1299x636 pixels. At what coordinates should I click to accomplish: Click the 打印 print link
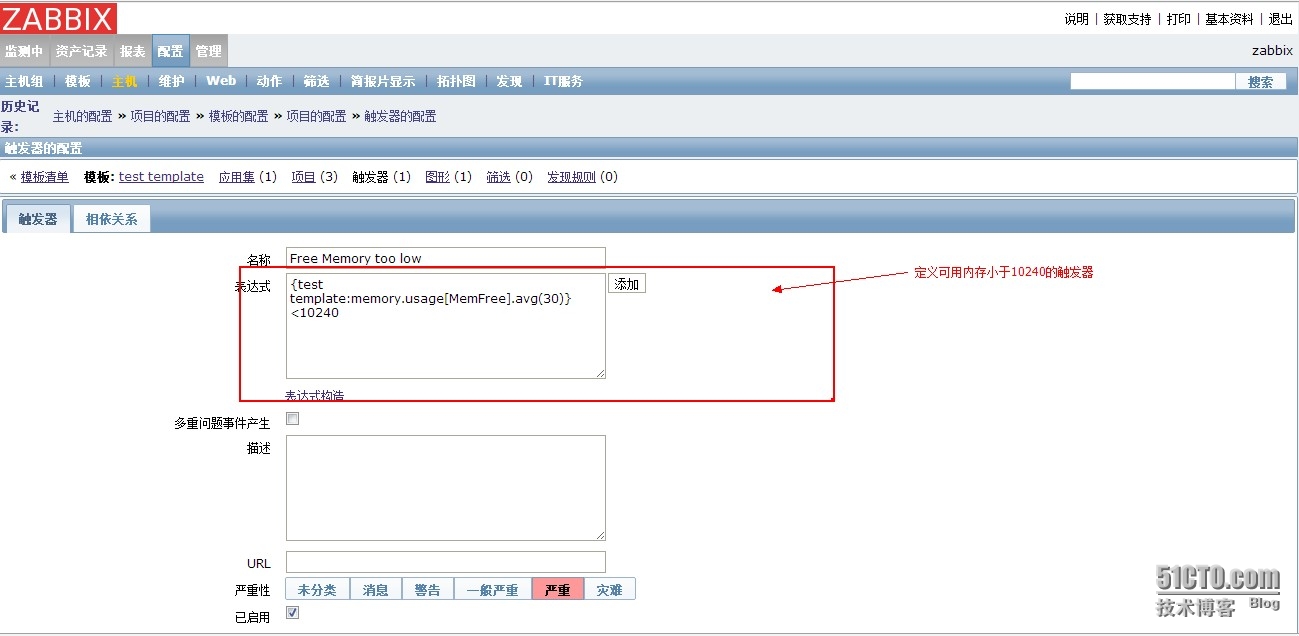[x=1178, y=19]
